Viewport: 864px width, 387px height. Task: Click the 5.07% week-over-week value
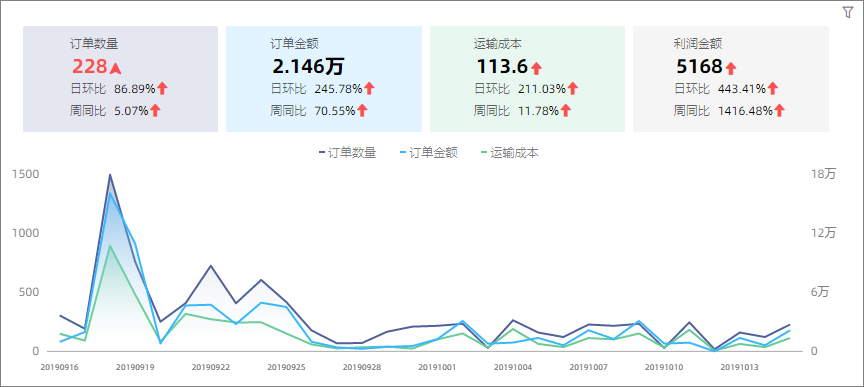[x=131, y=111]
